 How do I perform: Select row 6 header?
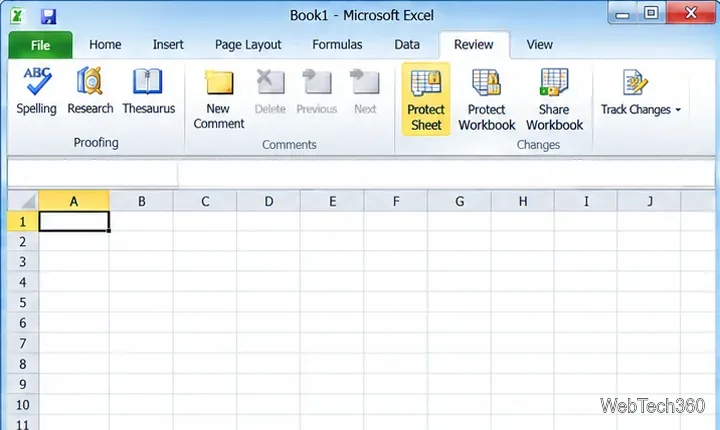[23, 323]
